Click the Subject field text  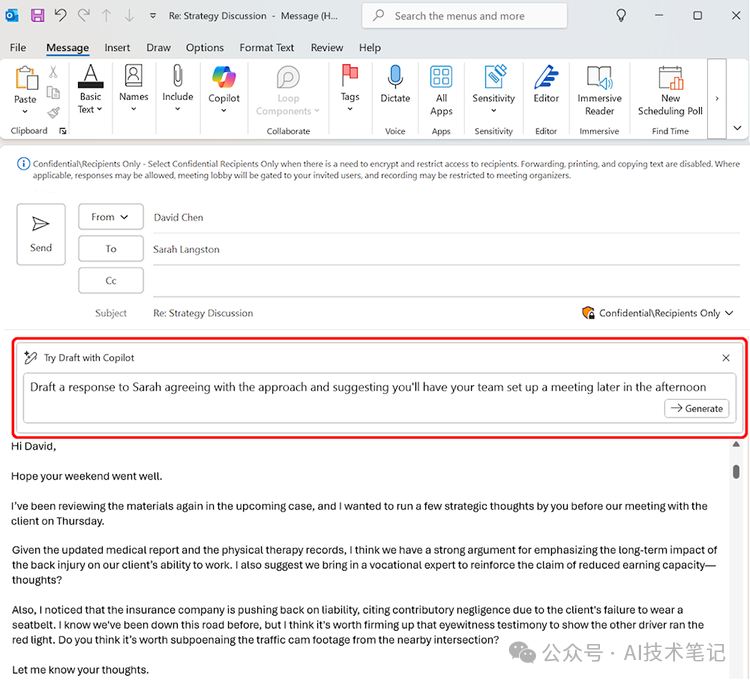pos(203,313)
